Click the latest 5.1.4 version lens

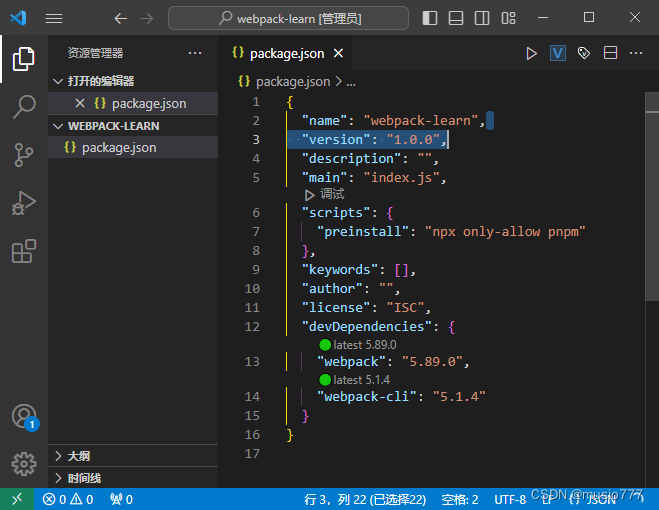(355, 380)
